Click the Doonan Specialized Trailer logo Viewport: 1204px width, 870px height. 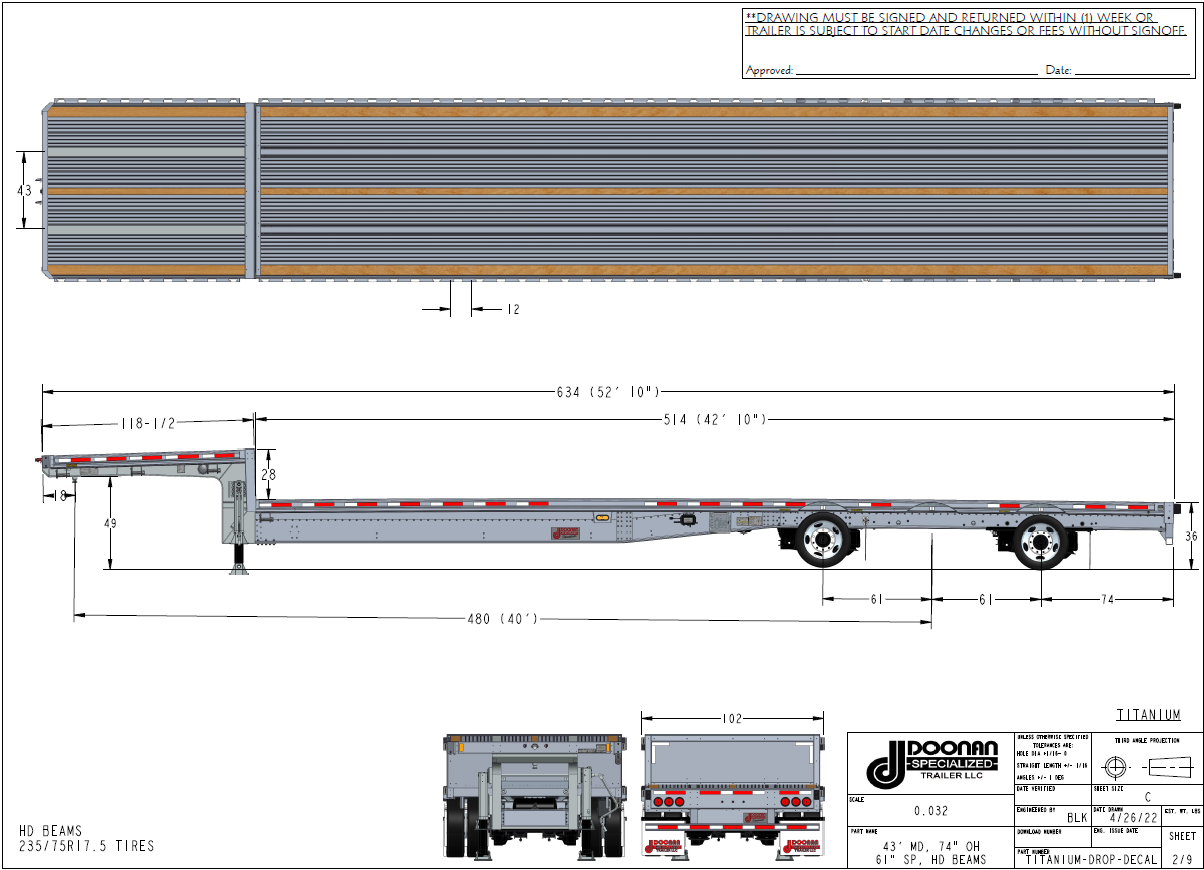pyautogui.click(x=930, y=764)
